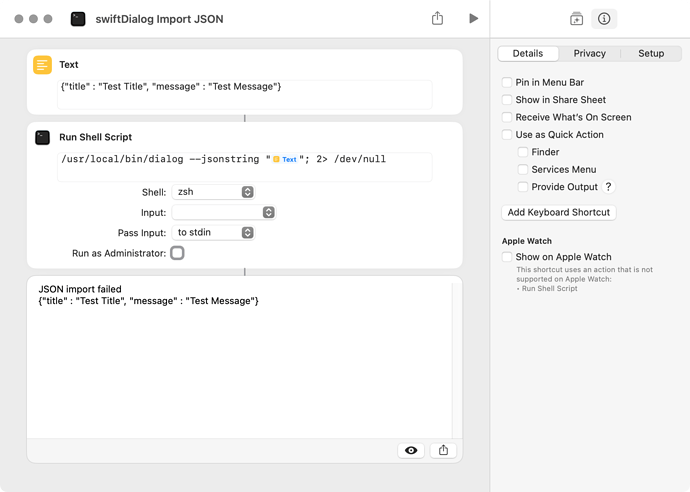Screen dimensions: 690x492
Task: Click the terminal shortcut icon beside the title
Action: [78, 19]
